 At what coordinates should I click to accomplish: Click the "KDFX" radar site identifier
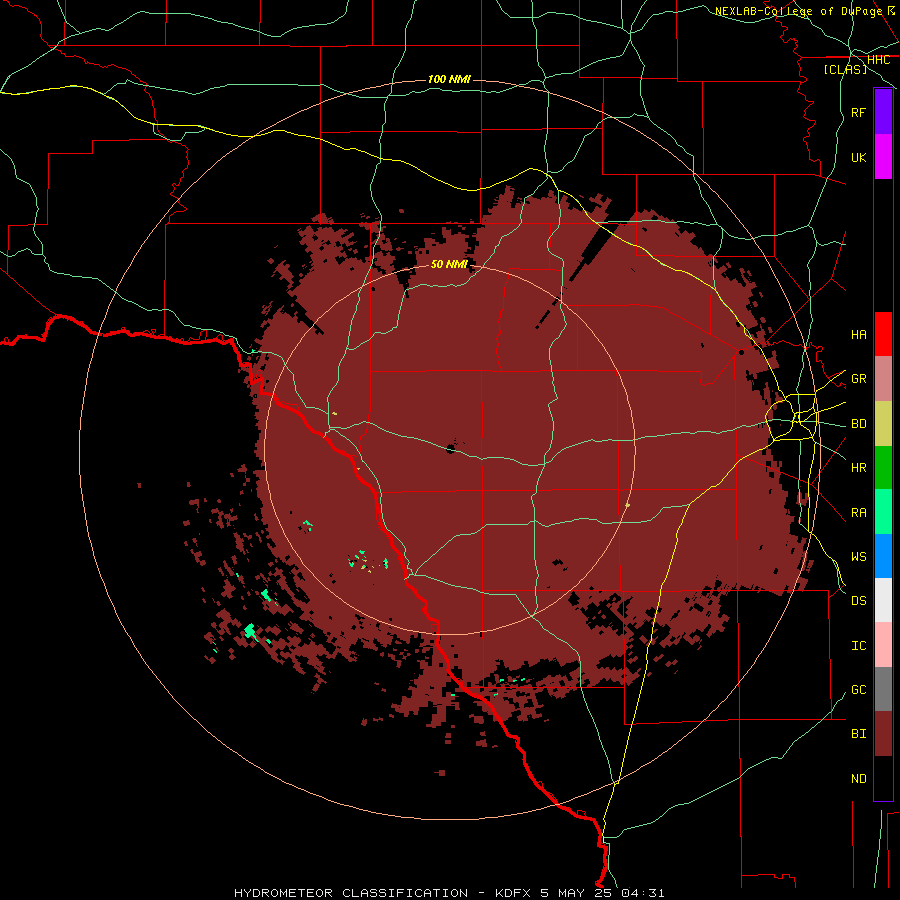click(x=514, y=893)
